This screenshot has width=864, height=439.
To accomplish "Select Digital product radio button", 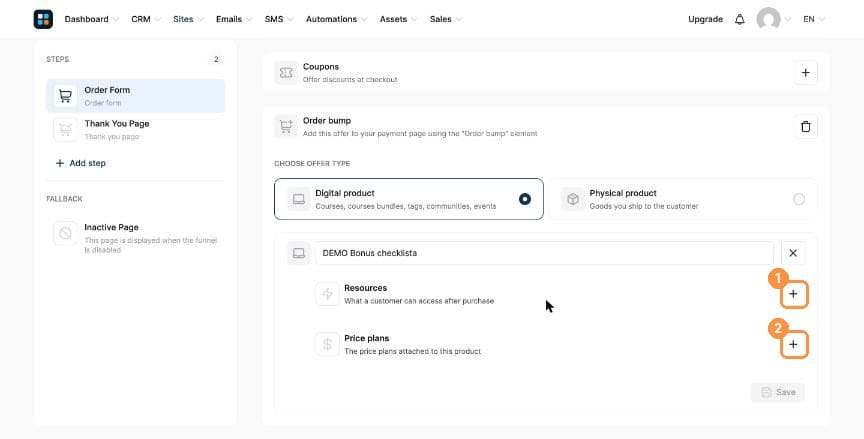I will click(x=525, y=199).
